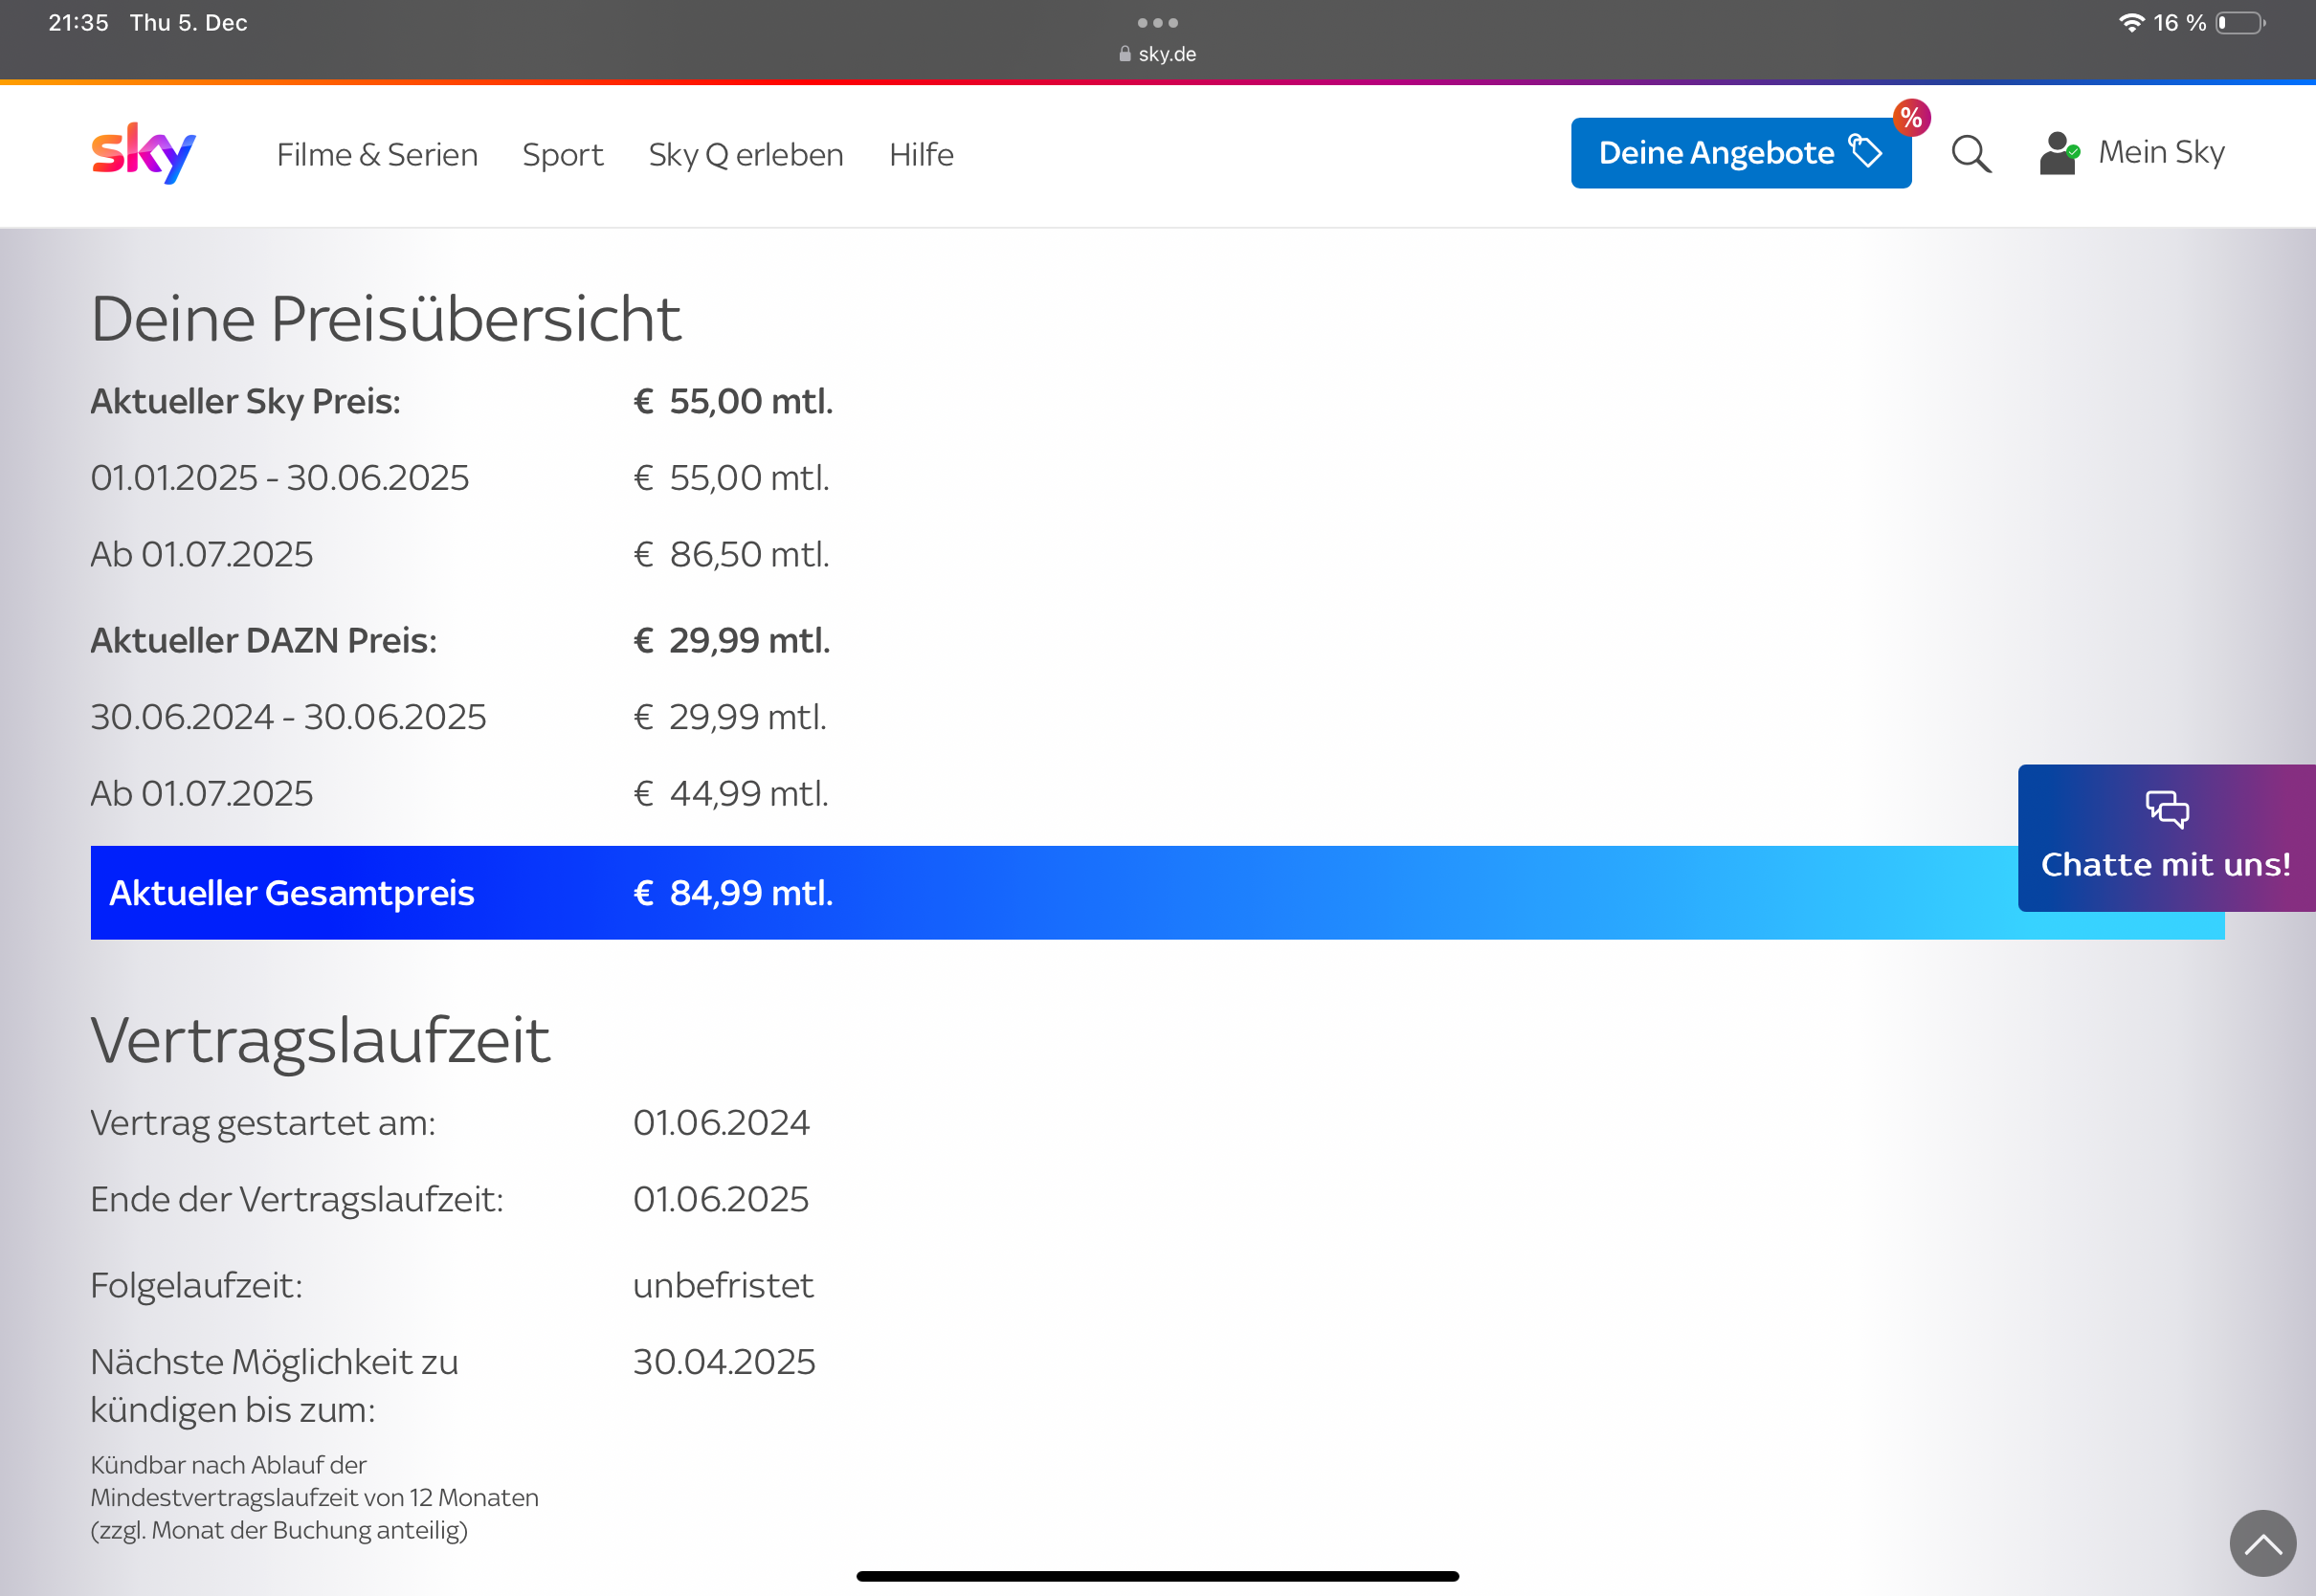Open the search magnifier icon
Screen dimensions: 2316x1596
click(x=1970, y=154)
